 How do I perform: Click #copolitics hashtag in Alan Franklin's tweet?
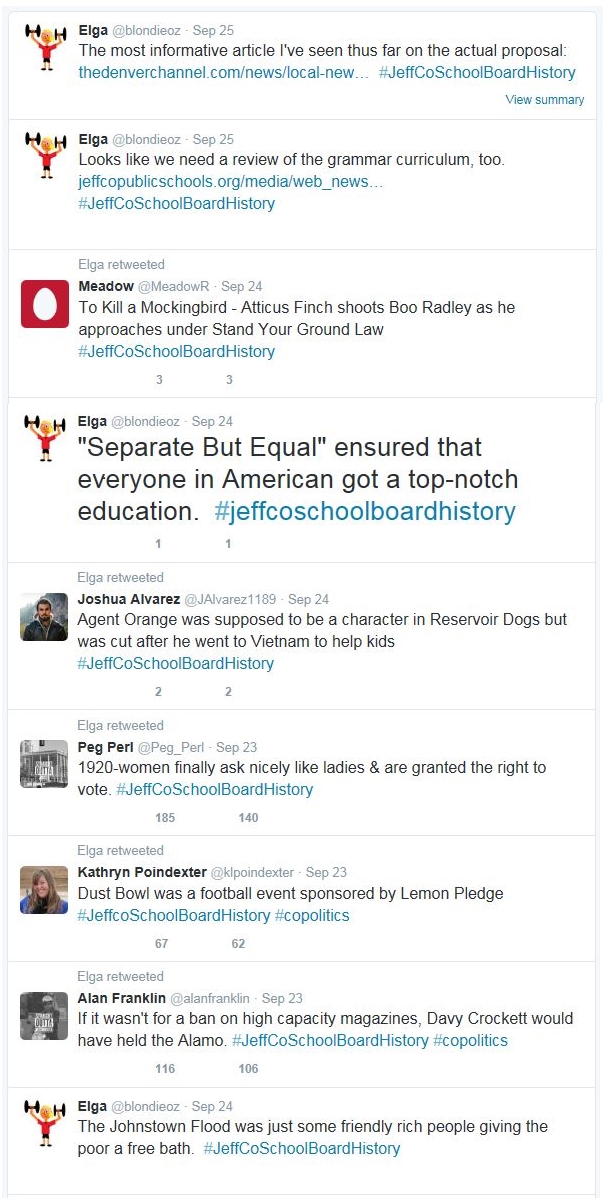[470, 1040]
